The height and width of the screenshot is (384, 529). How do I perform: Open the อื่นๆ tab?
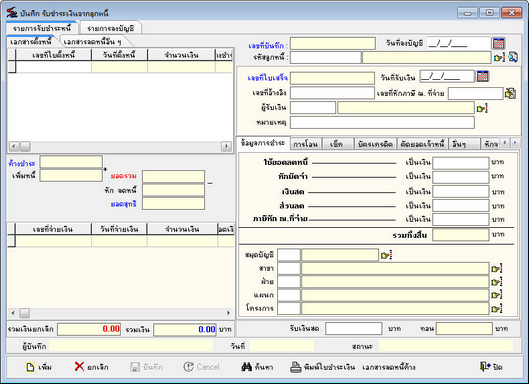click(x=459, y=144)
